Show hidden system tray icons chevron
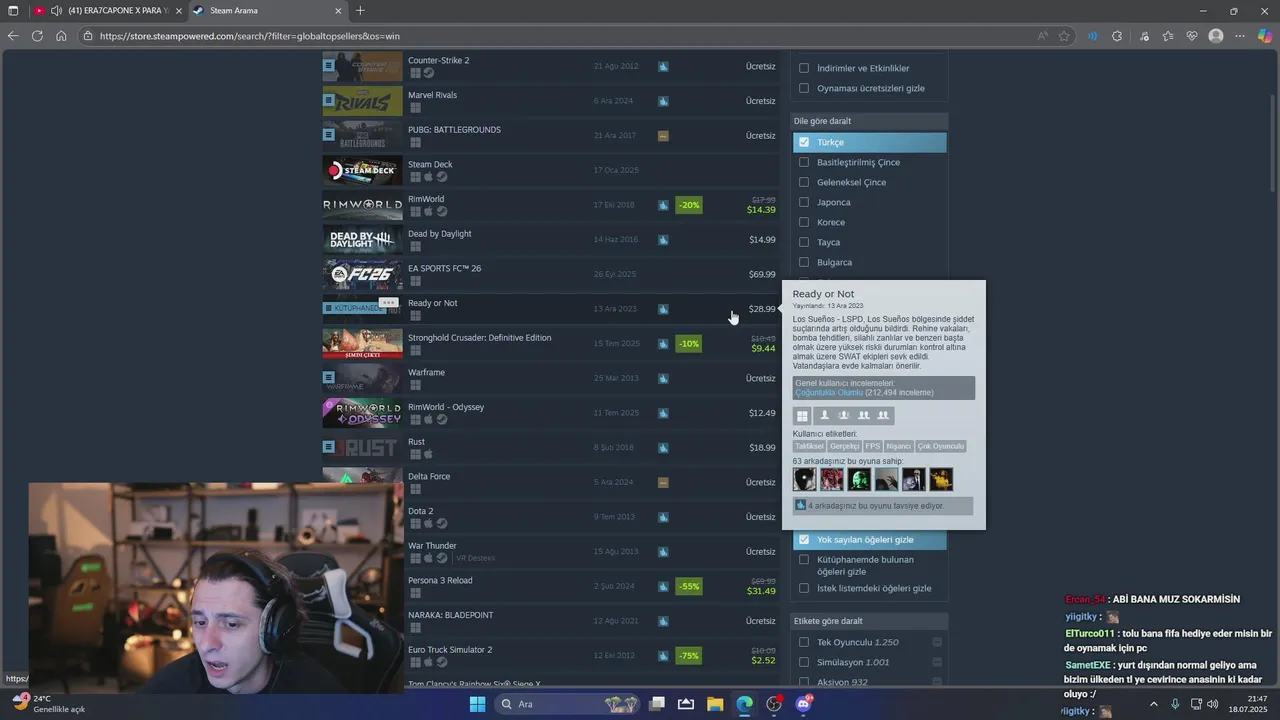The image size is (1280, 720). point(1153,704)
